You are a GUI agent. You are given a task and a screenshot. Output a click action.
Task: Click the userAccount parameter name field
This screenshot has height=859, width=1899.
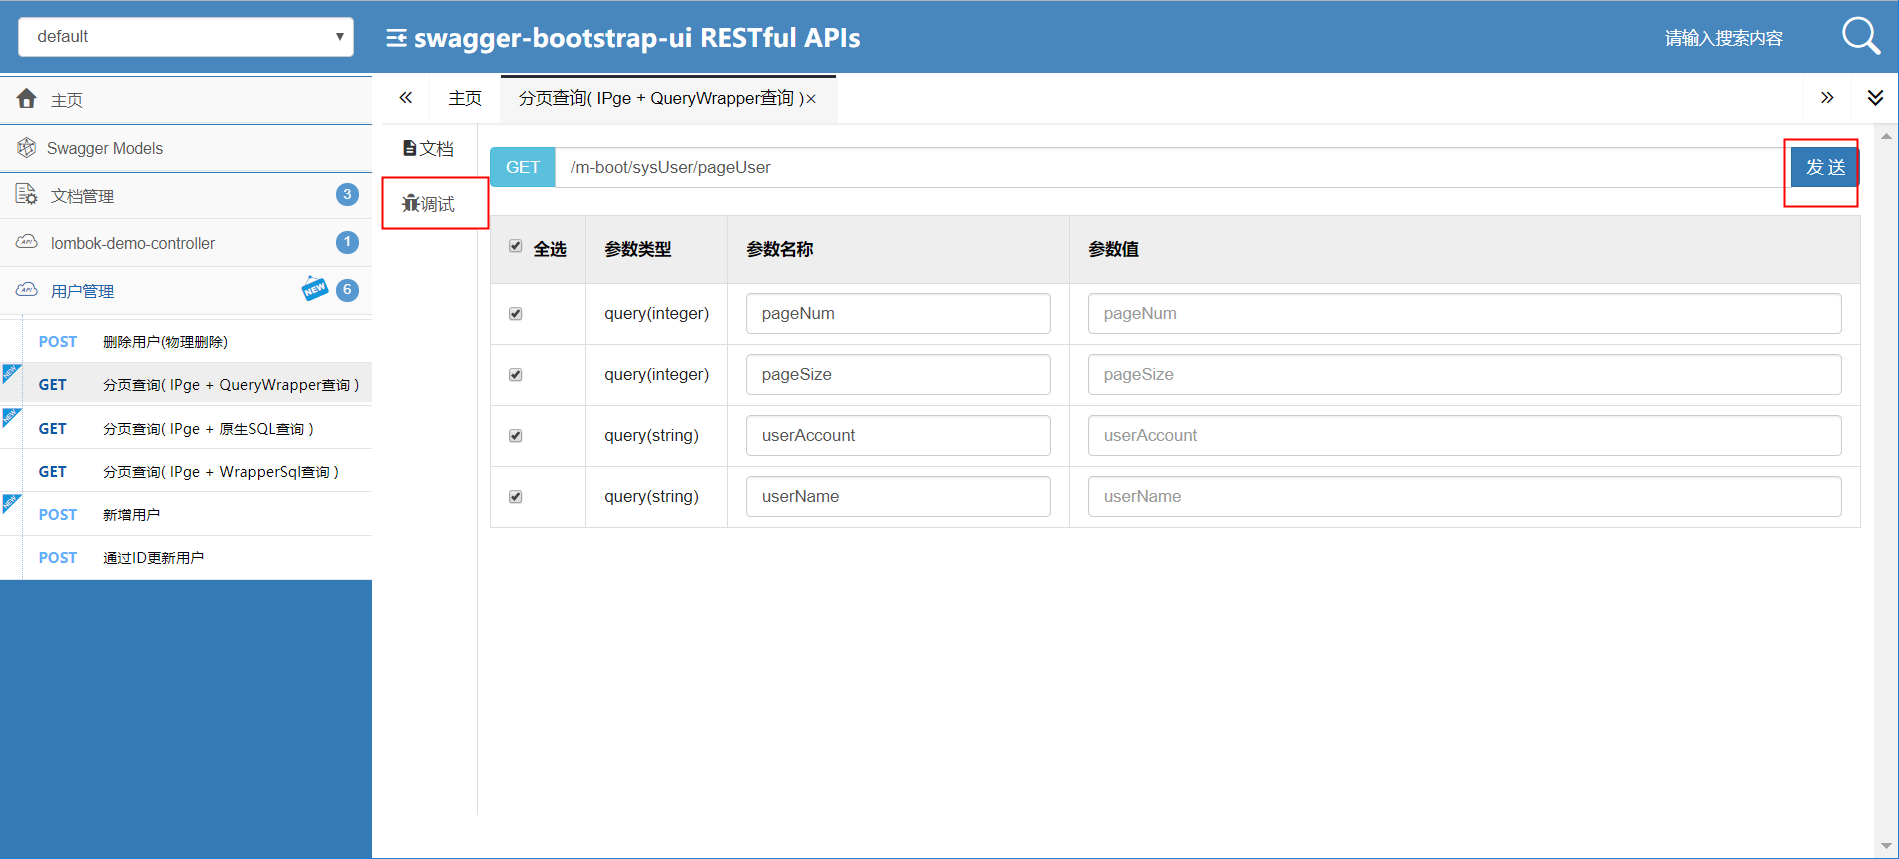(x=898, y=436)
